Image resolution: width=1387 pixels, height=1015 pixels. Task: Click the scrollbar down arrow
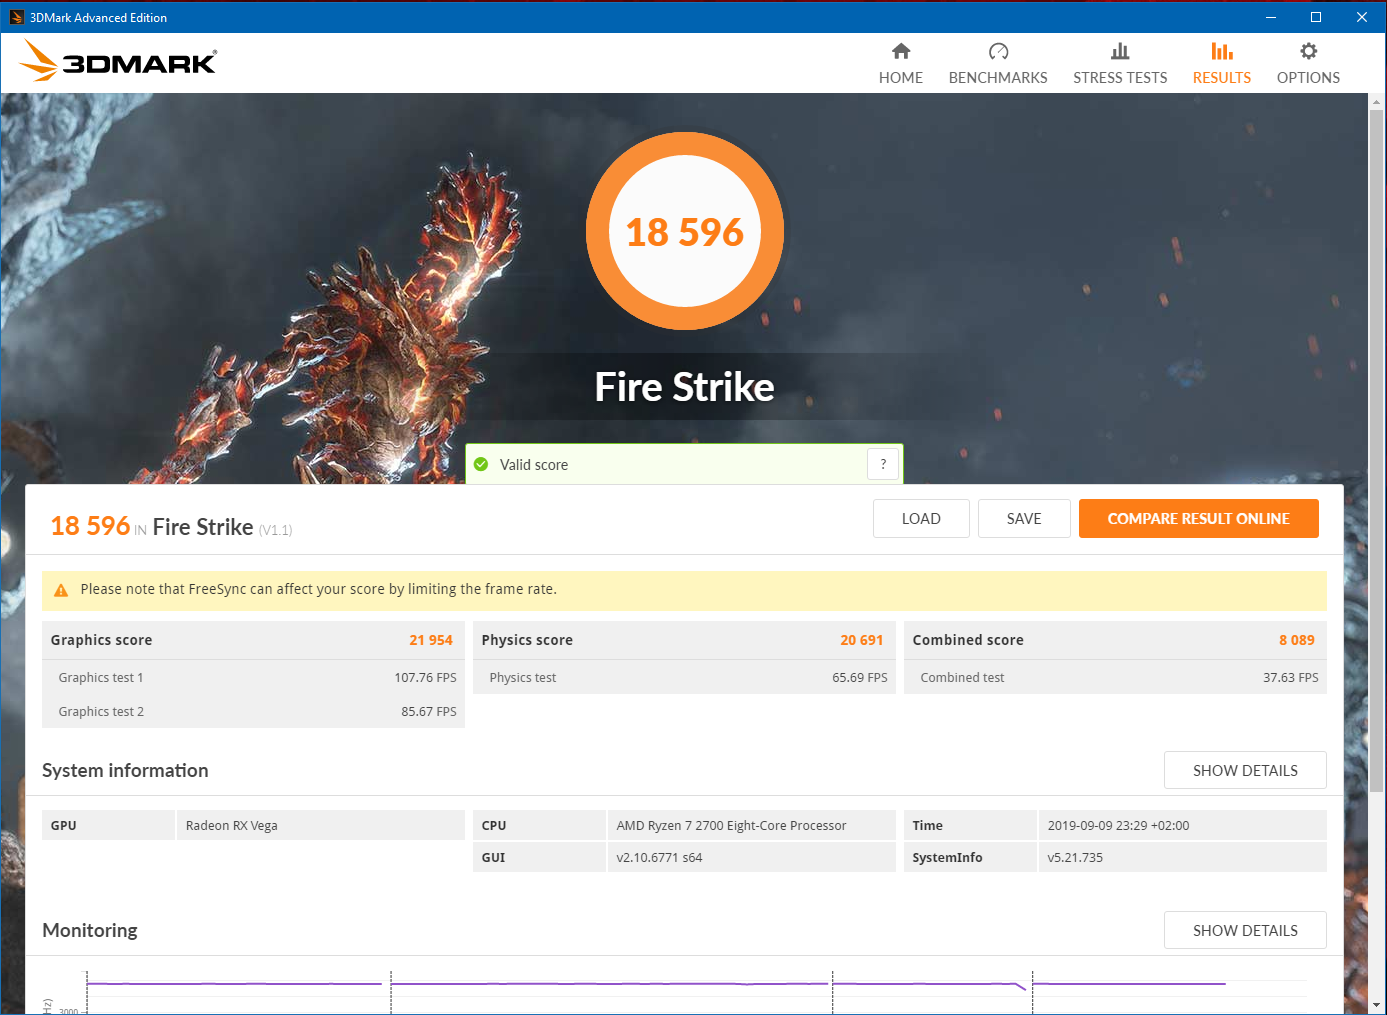[1377, 1004]
